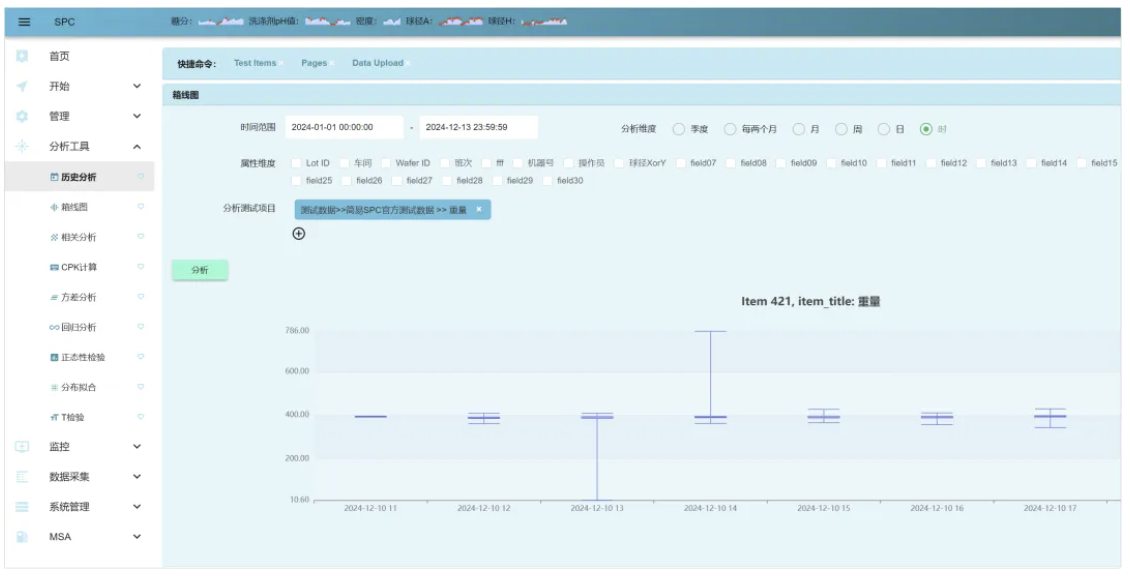This screenshot has height=577, width=1130.
Task: Select the 周 radio button
Action: [841, 129]
